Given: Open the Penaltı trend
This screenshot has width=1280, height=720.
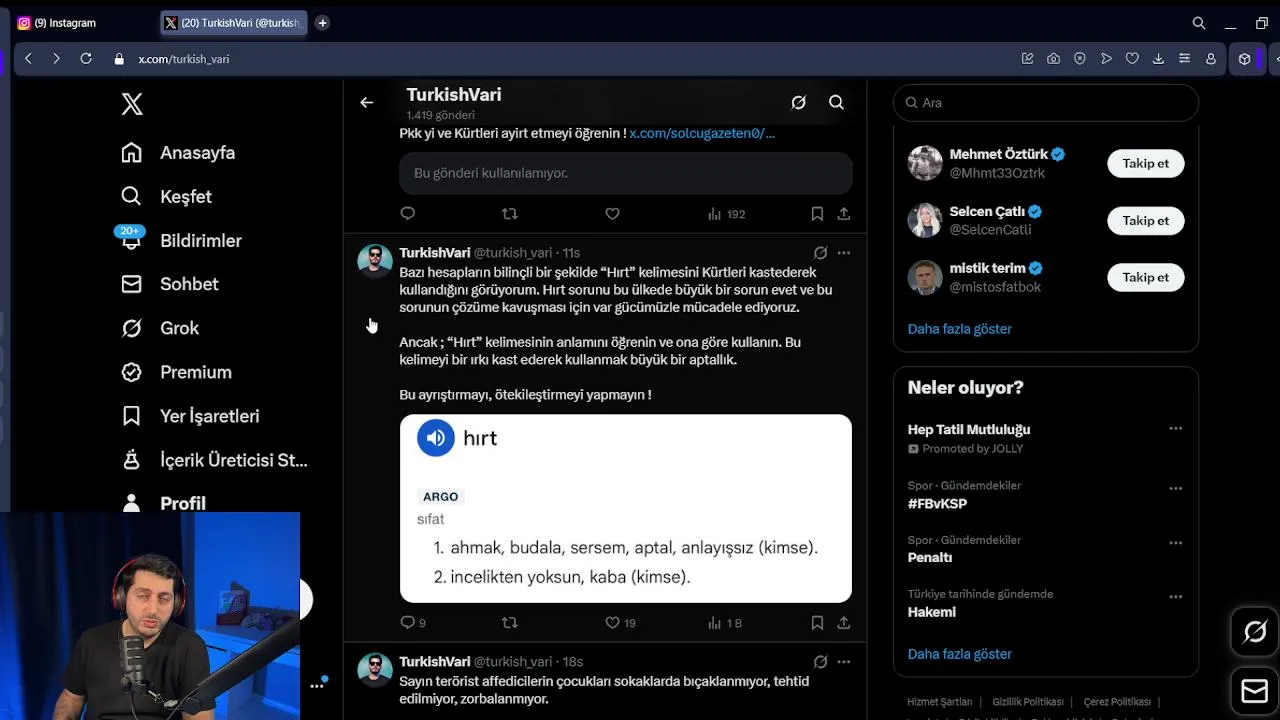Looking at the screenshot, I should (x=930, y=557).
